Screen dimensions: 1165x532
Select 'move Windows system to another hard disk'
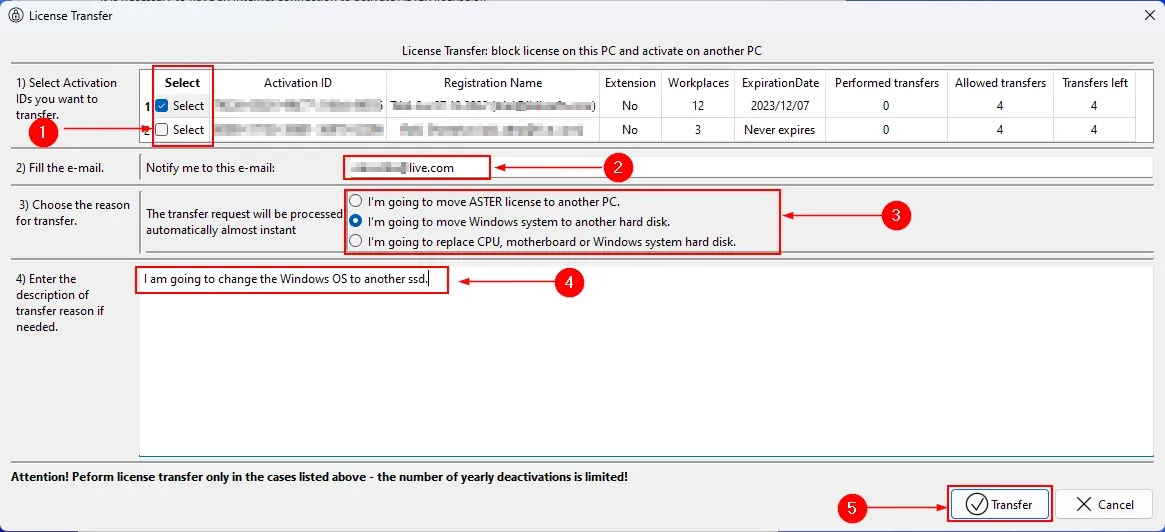tap(355, 221)
